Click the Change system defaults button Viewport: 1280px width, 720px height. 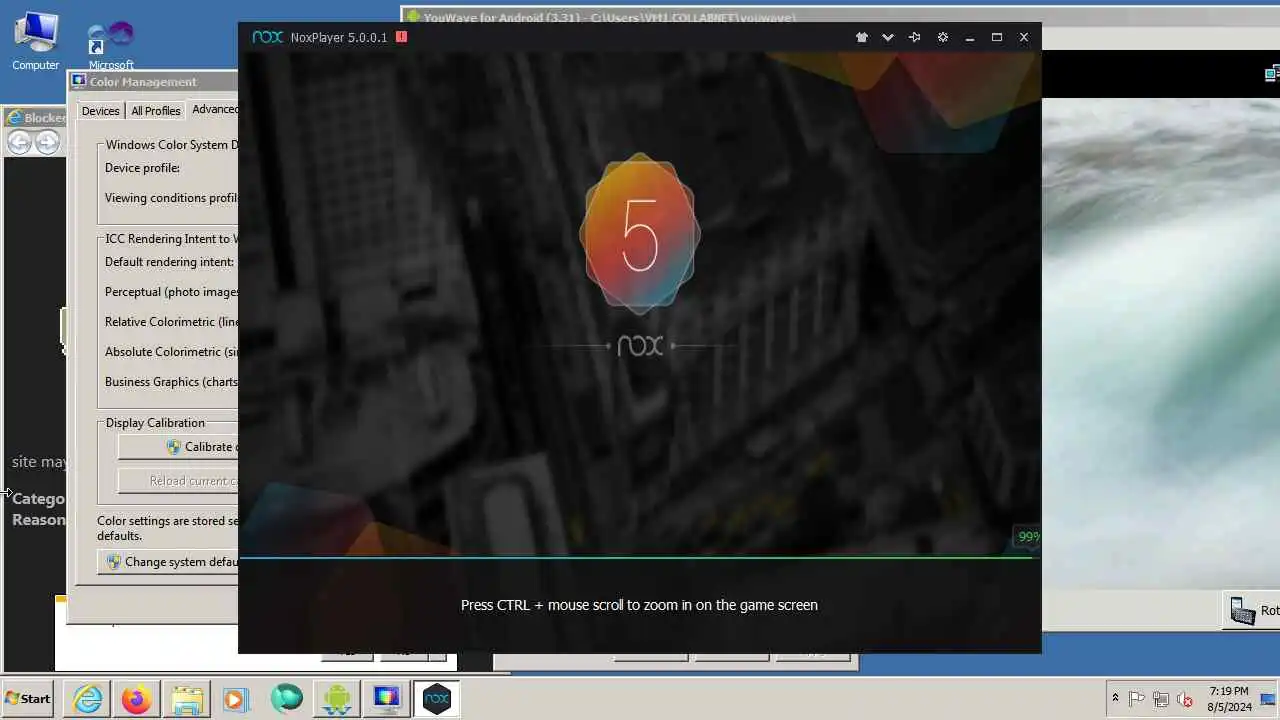pyautogui.click(x=168, y=562)
